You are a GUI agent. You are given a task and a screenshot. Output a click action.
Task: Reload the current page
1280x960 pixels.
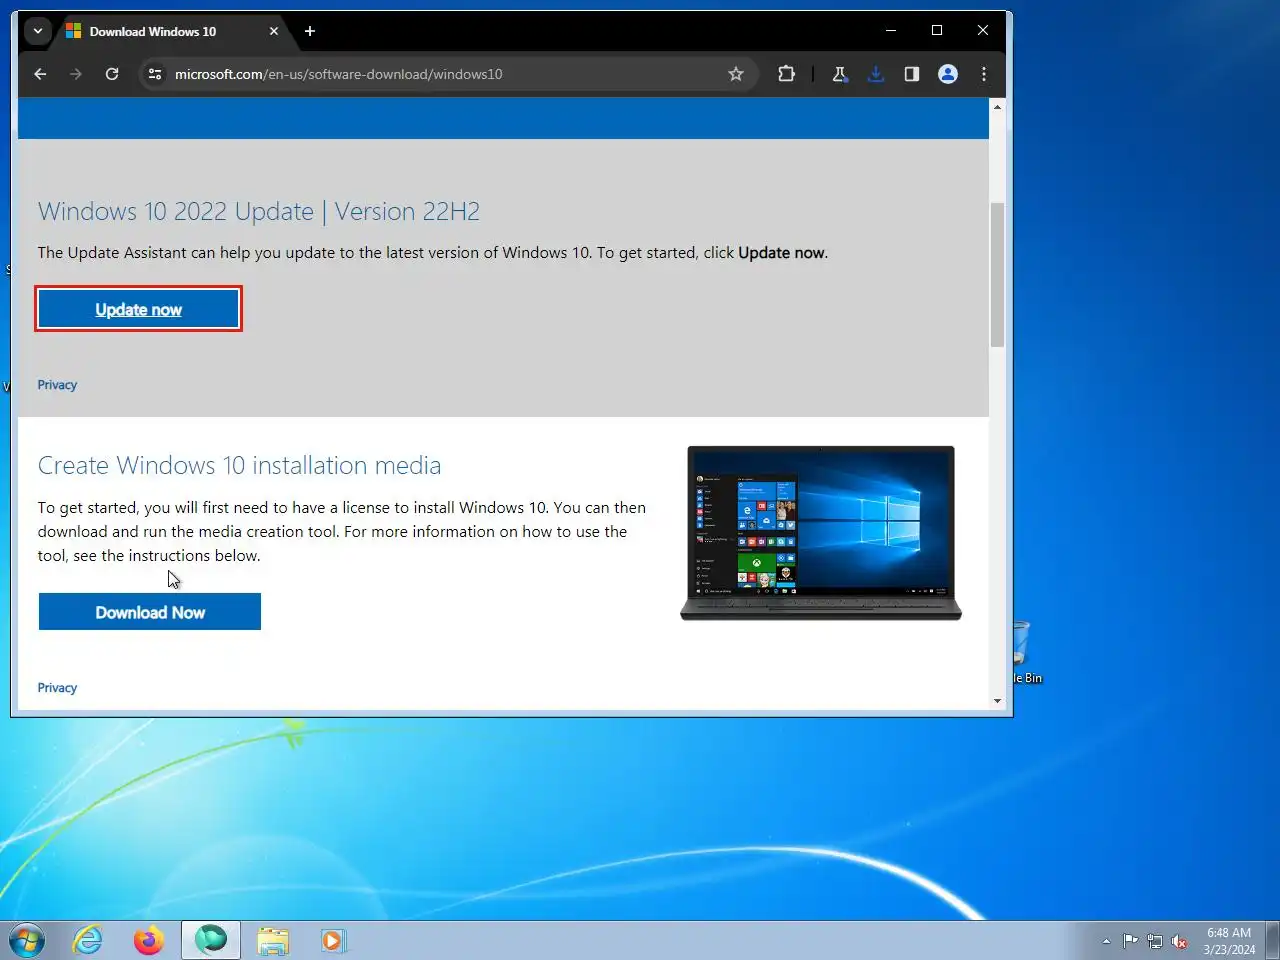[x=112, y=74]
